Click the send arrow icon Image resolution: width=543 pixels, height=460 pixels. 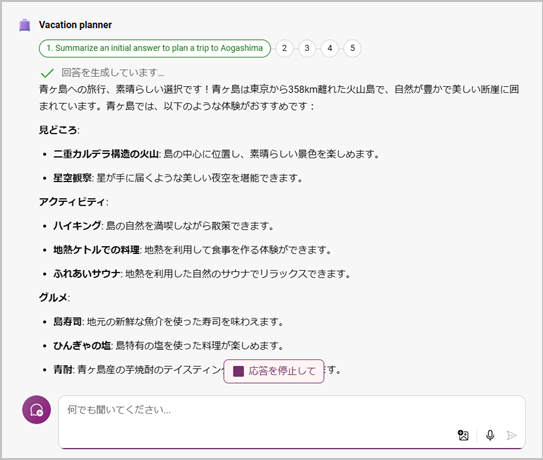click(511, 435)
